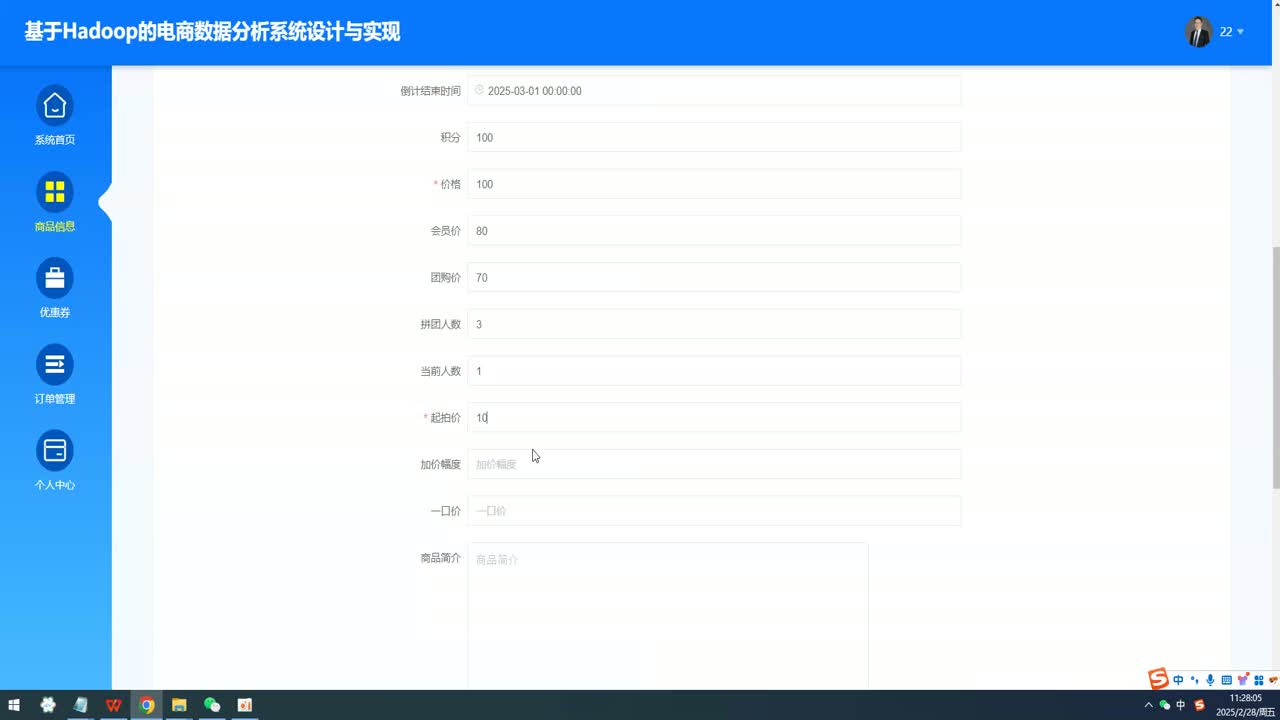Open the Sogou skin shirt icon
1280x720 pixels.
point(1243,680)
